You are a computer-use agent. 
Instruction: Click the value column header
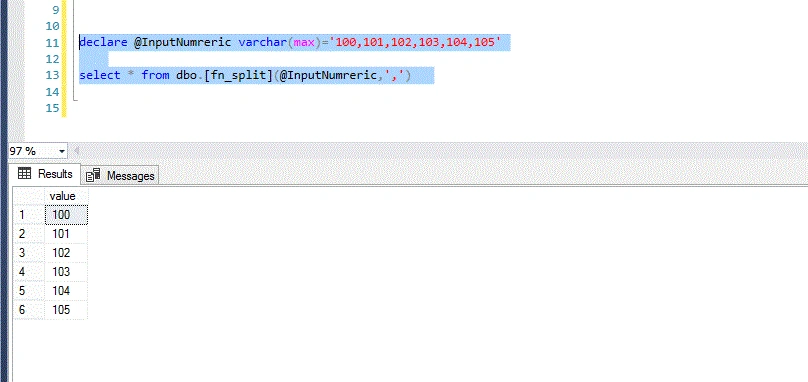66,196
